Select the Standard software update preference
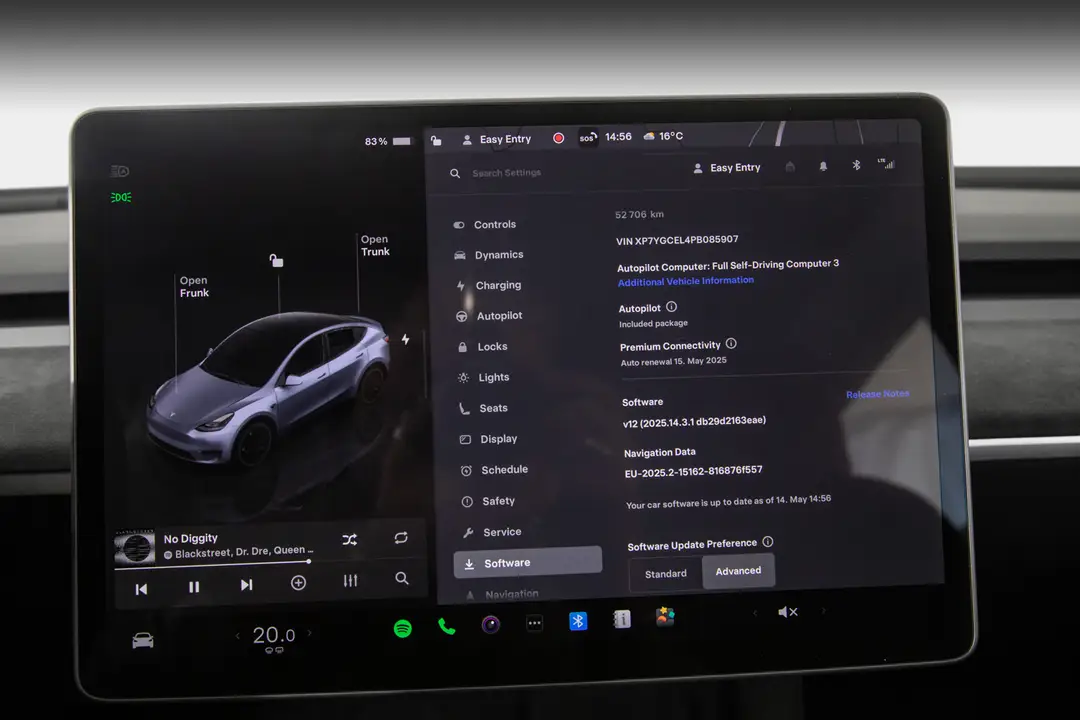The width and height of the screenshot is (1080, 720). [665, 573]
